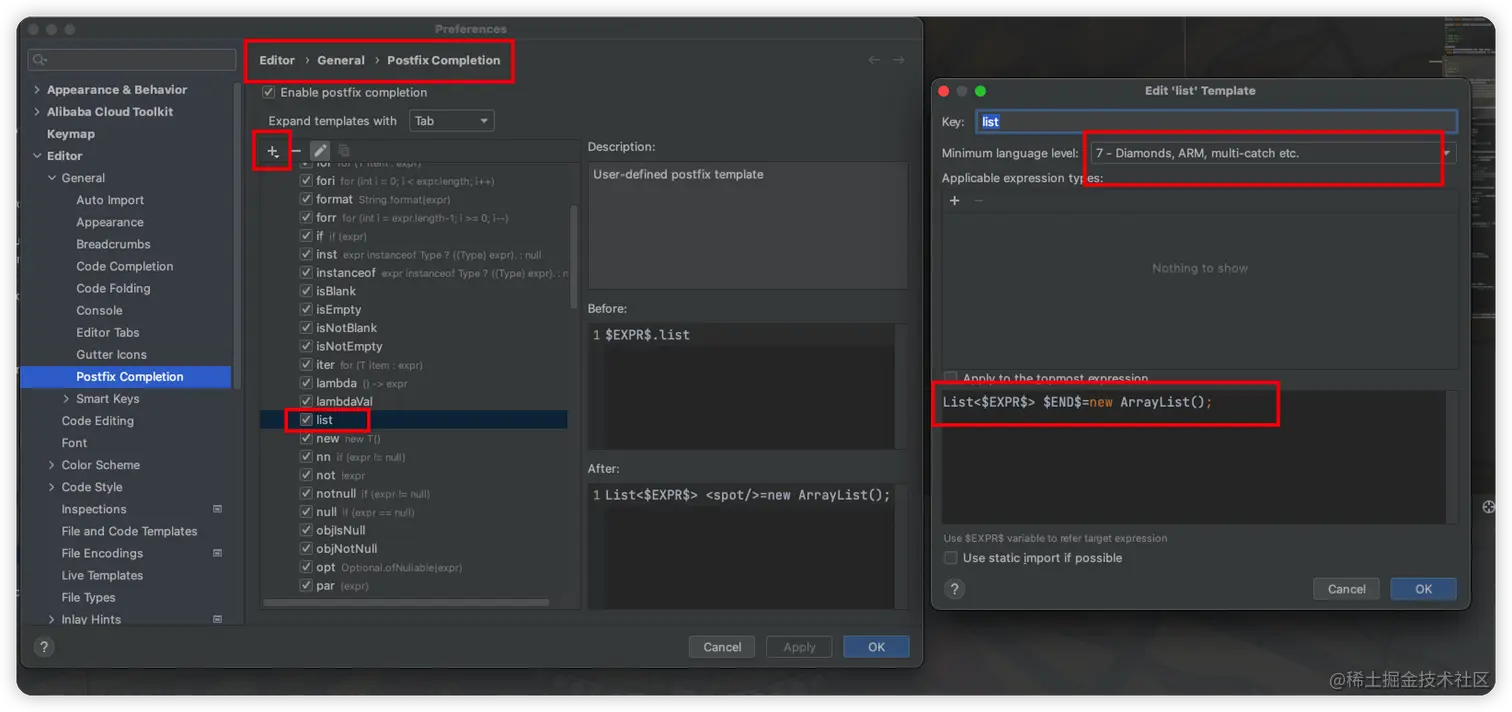This screenshot has height=712, width=1512.
Task: Open Expand templates with Tab dropdown
Action: 452,121
